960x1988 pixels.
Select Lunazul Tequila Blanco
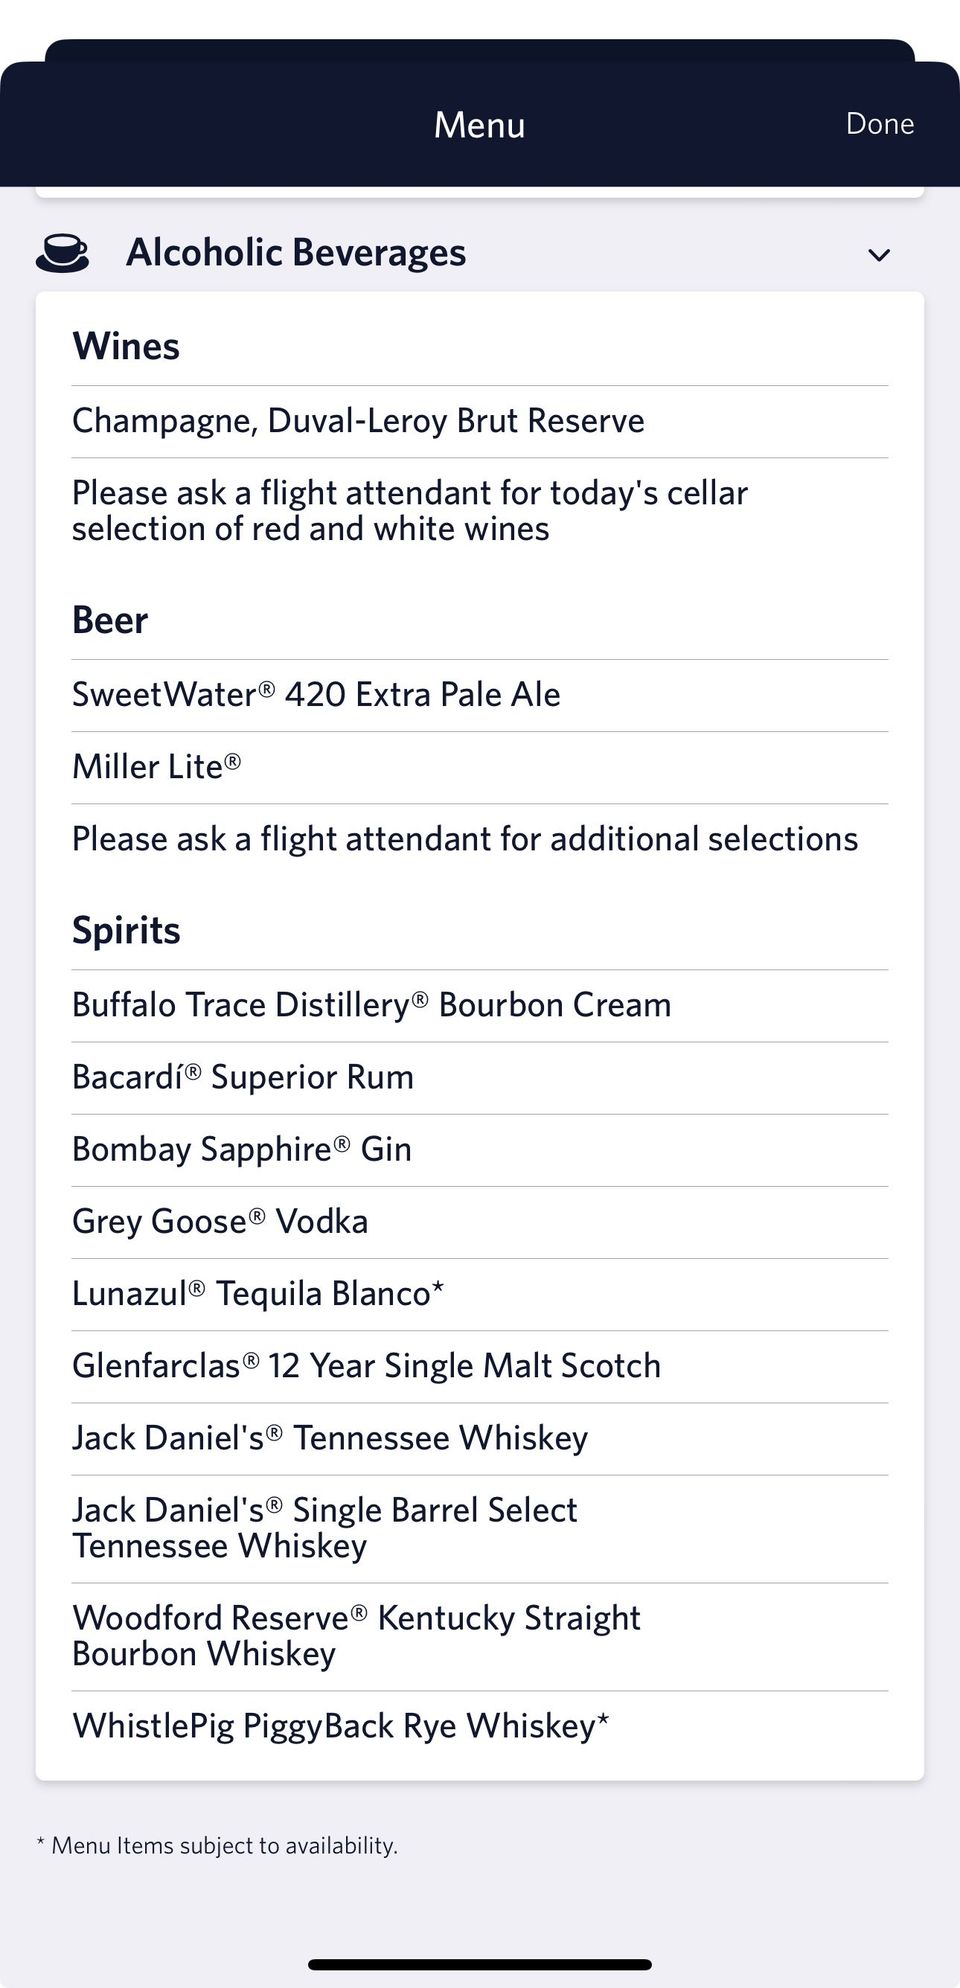(x=258, y=1293)
